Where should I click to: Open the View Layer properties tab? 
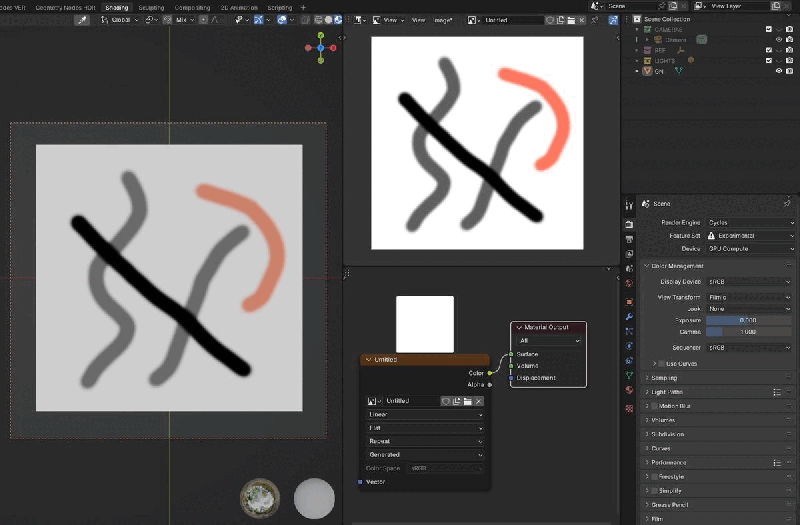[x=629, y=254]
